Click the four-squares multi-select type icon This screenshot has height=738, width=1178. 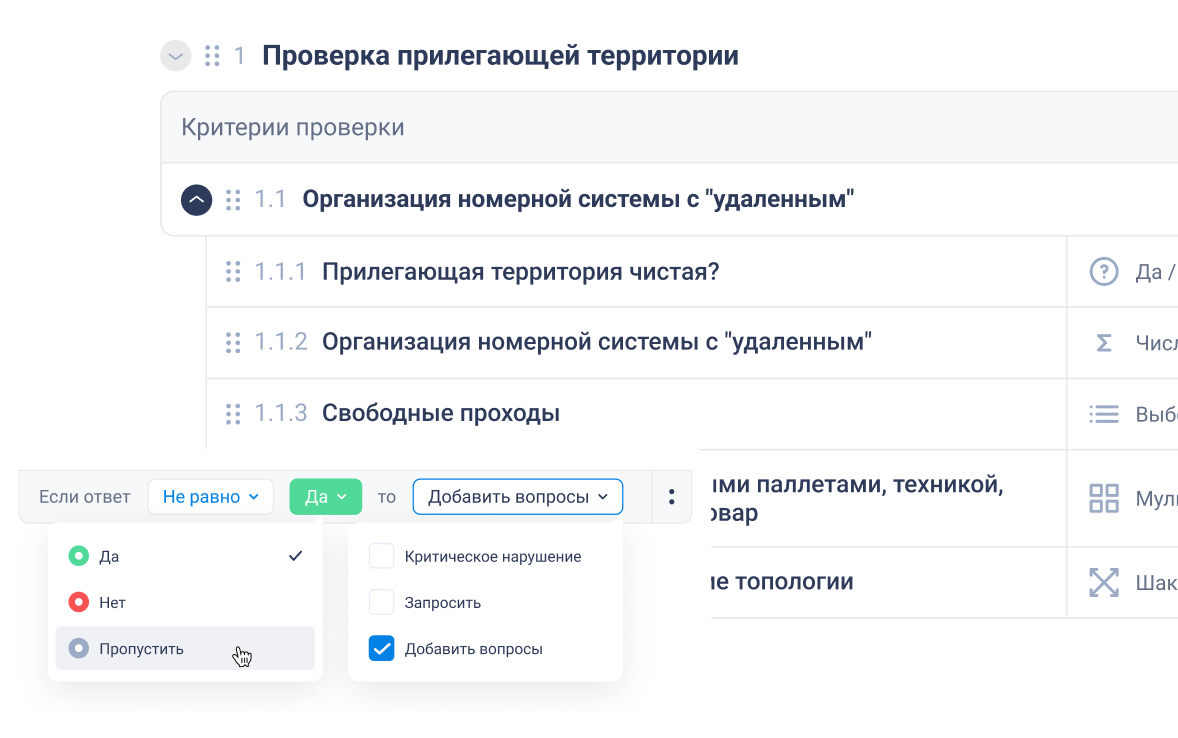click(x=1103, y=498)
